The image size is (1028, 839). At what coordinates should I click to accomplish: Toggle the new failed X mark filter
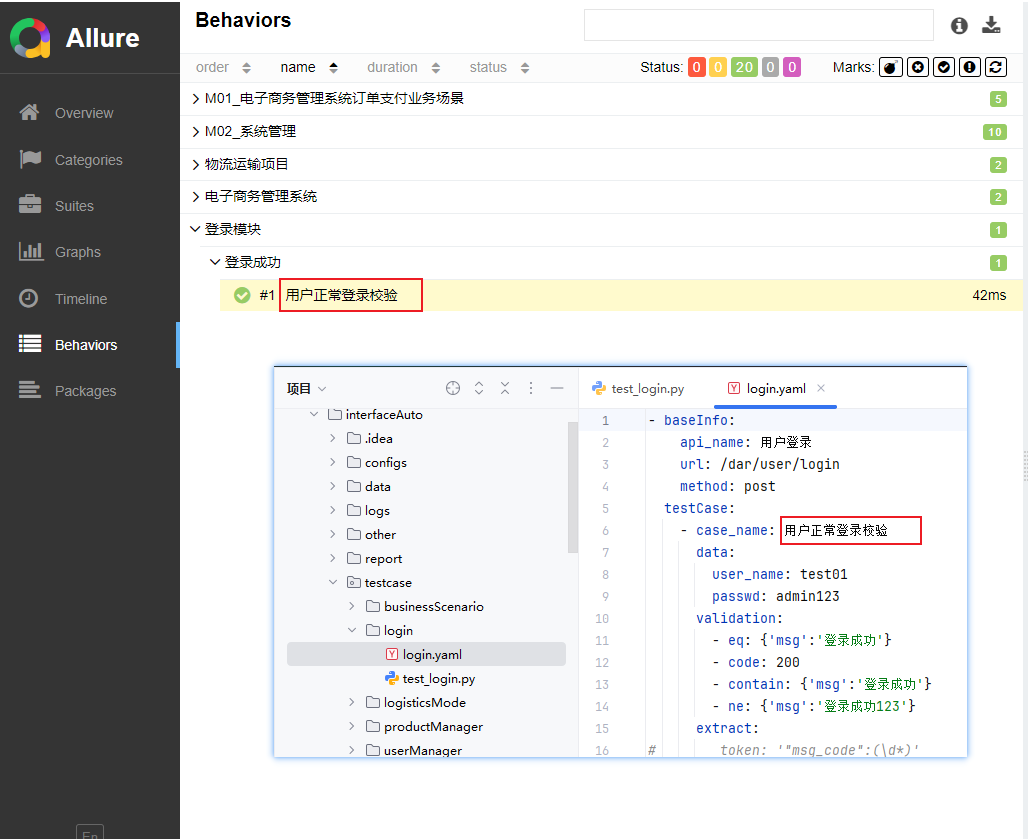[918, 68]
